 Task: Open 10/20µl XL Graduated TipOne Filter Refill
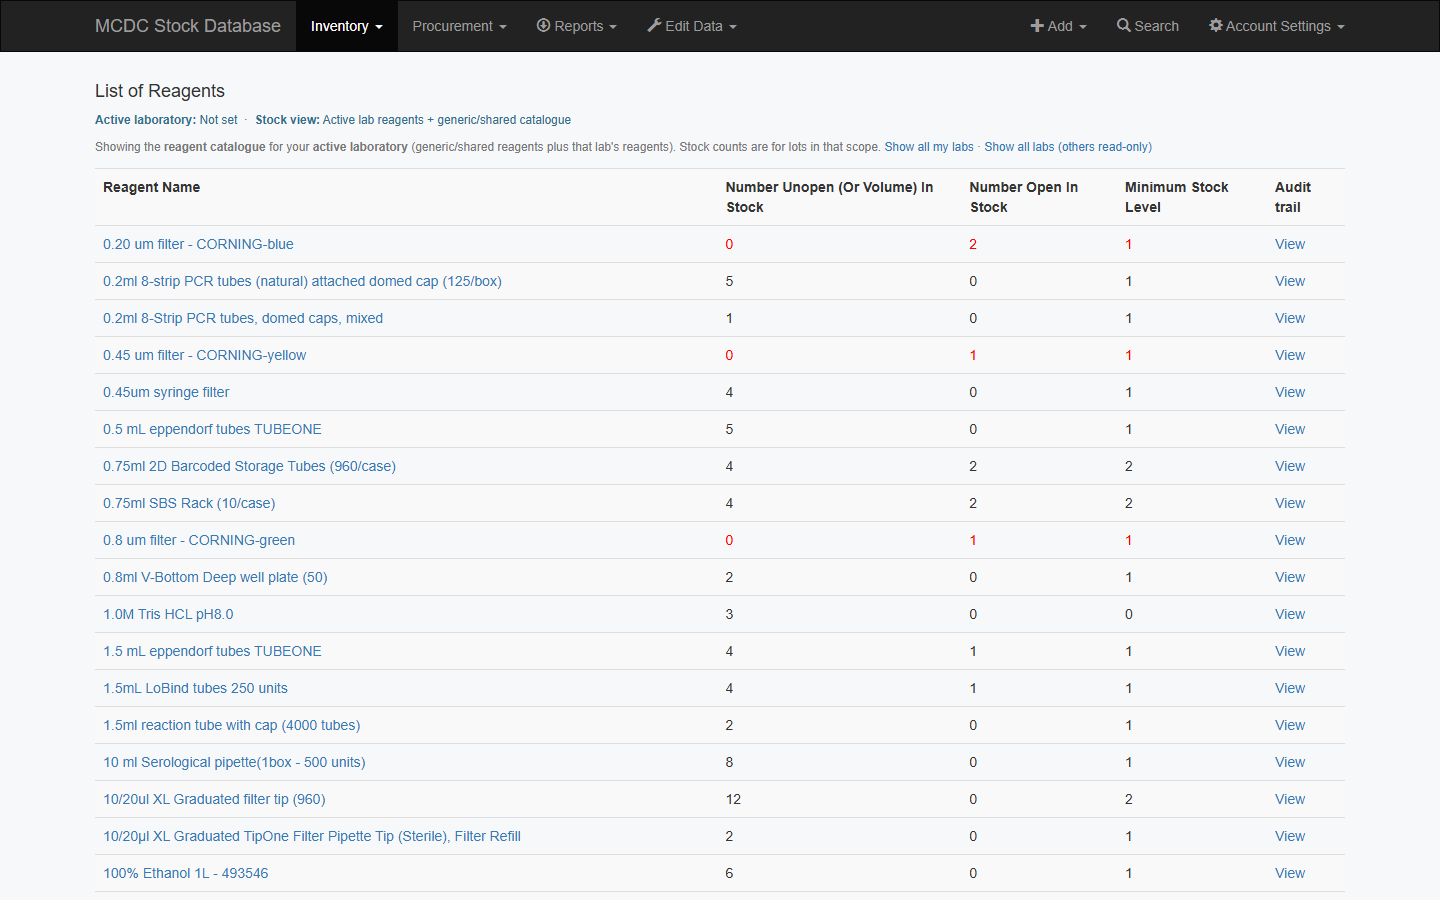(x=312, y=836)
